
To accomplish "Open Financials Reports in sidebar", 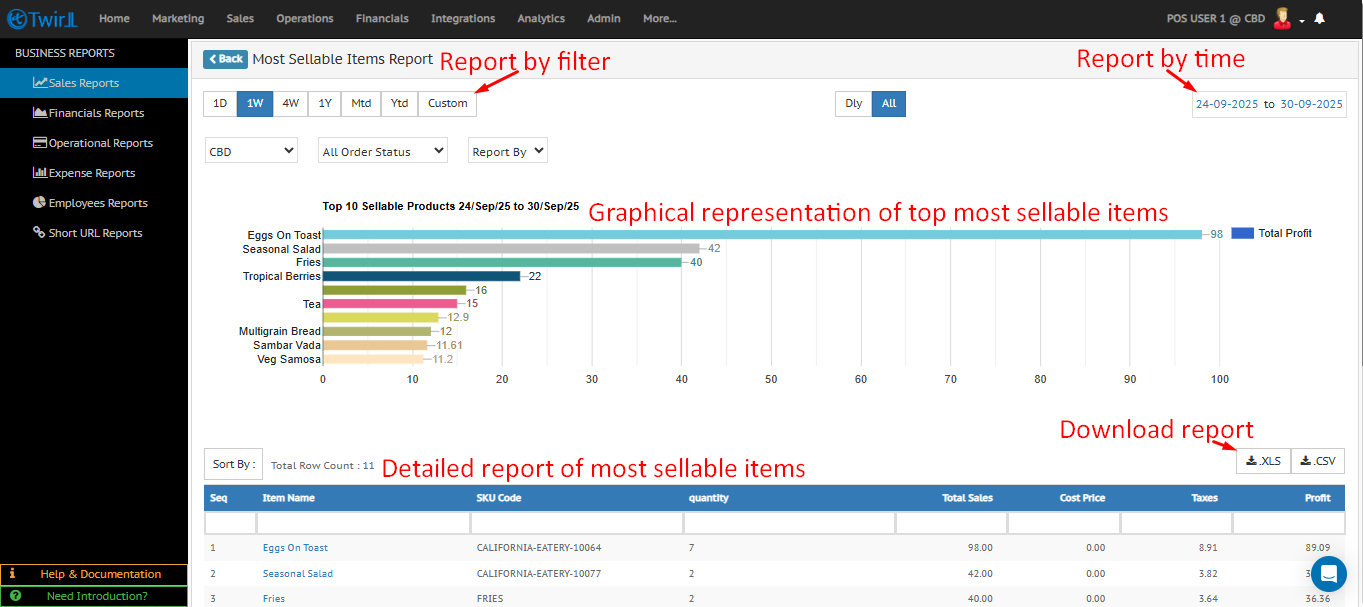I will click(x=96, y=113).
